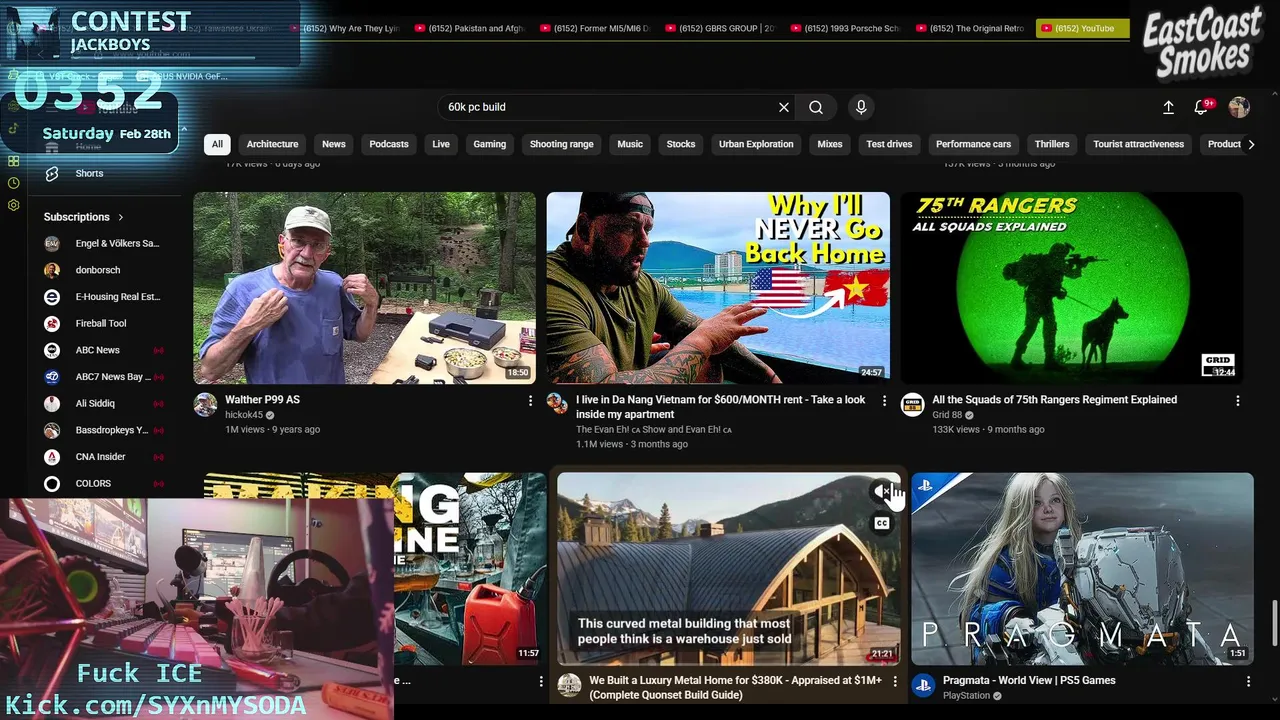Click the Evan Eh avatar beside Da Nang video

click(x=557, y=402)
